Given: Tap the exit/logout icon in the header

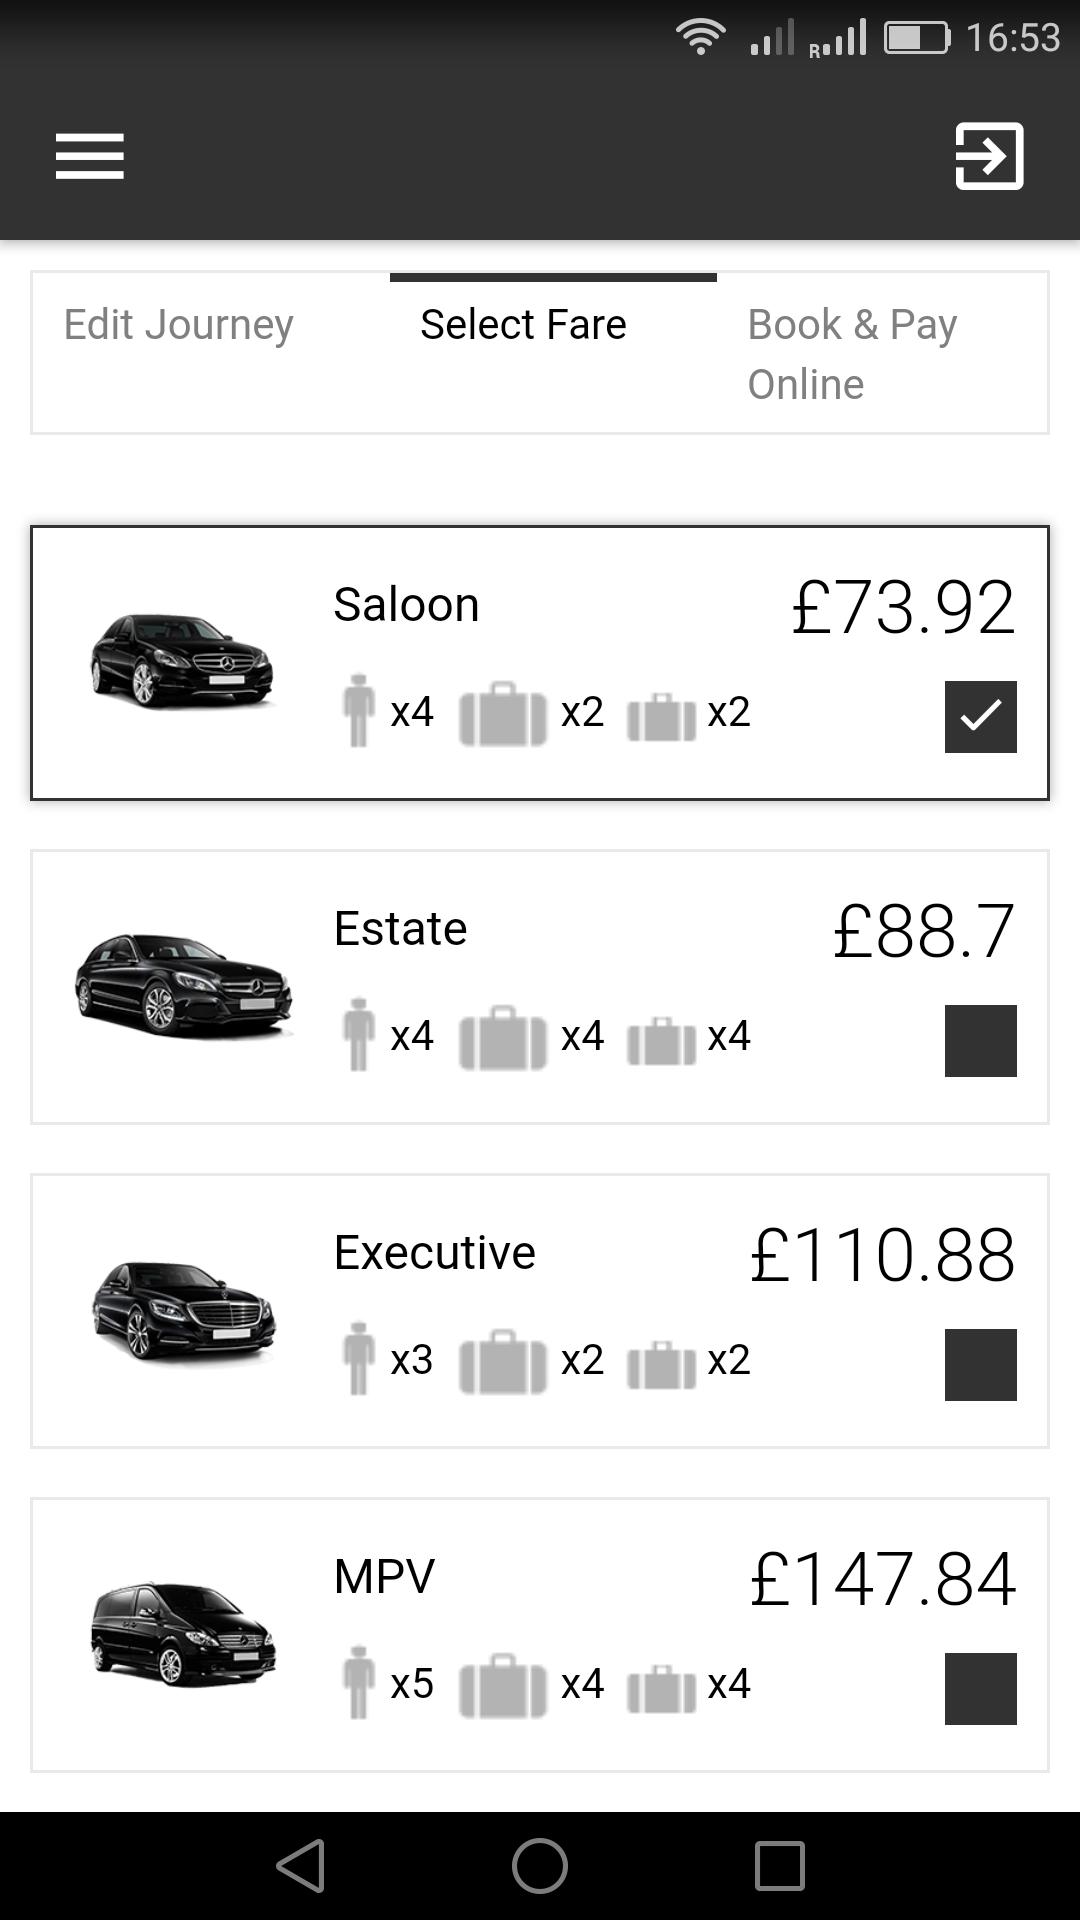Looking at the screenshot, I should 990,156.
